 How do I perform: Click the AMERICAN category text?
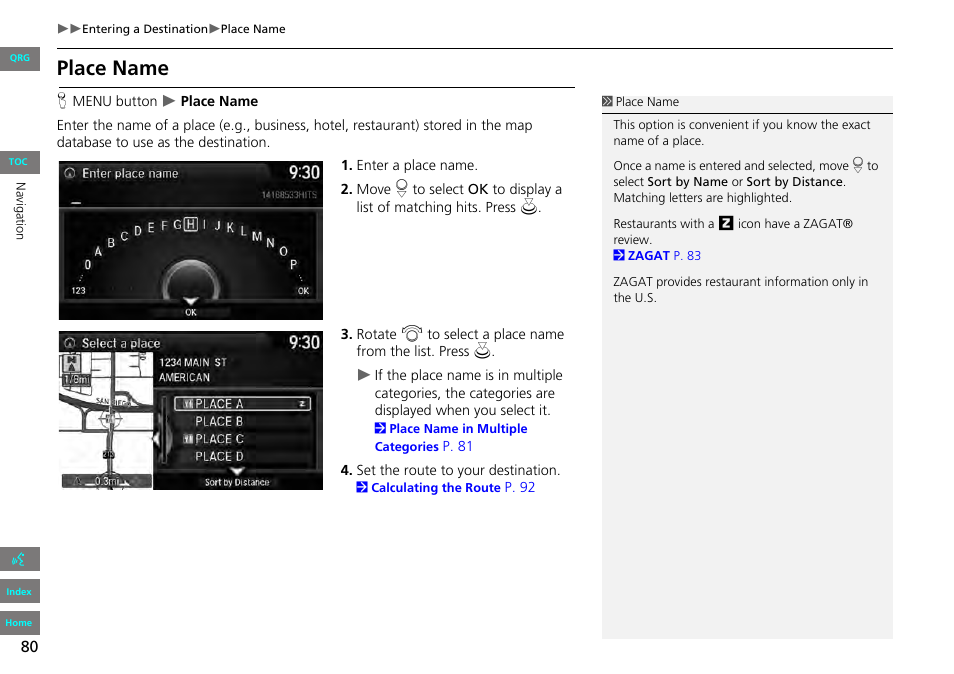coord(184,378)
